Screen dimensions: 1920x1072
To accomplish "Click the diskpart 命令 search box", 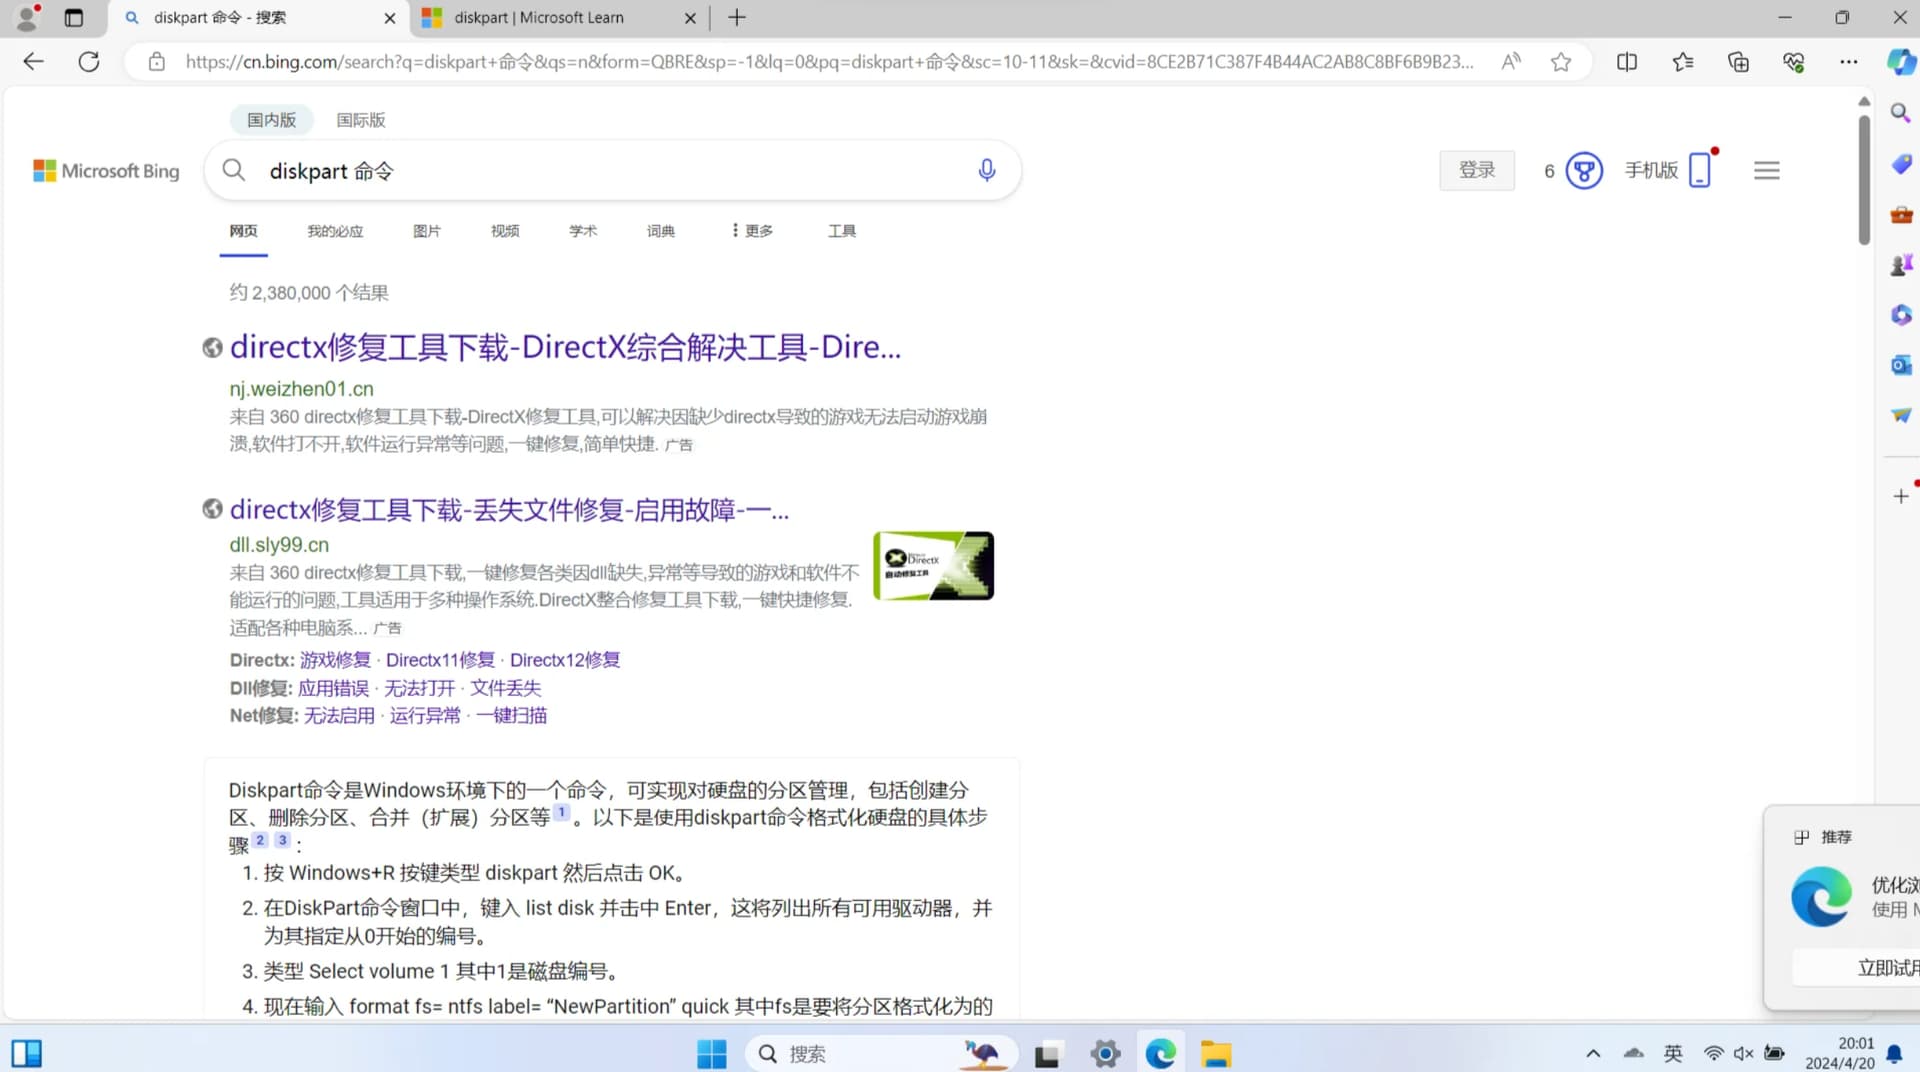I will click(x=612, y=171).
